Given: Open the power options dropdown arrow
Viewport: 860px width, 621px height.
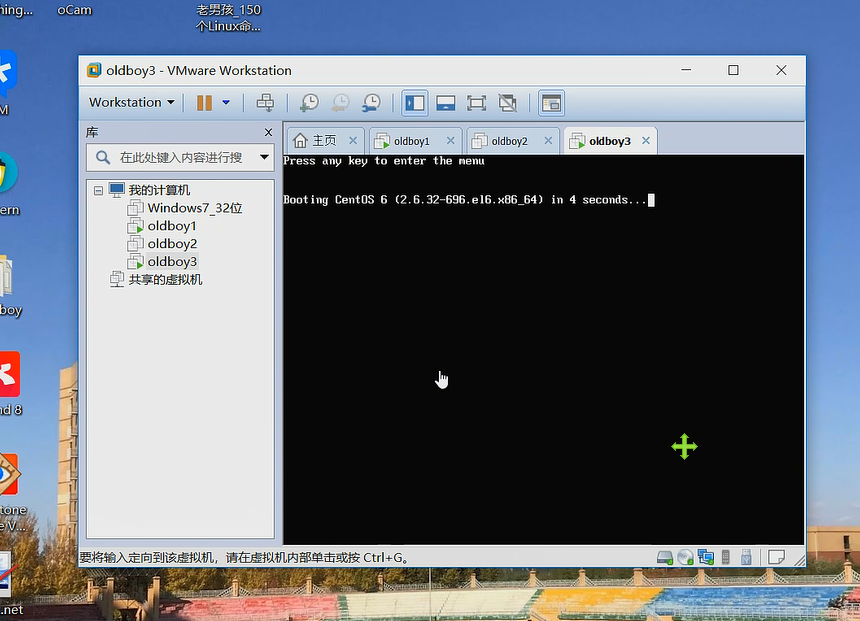Looking at the screenshot, I should [x=226, y=103].
